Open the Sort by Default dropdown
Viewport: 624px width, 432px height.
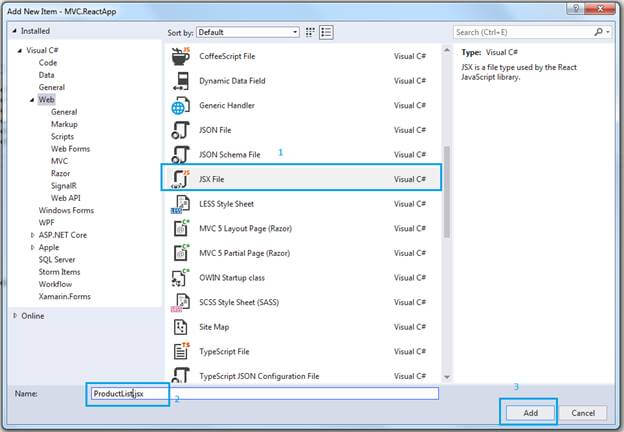pos(248,32)
